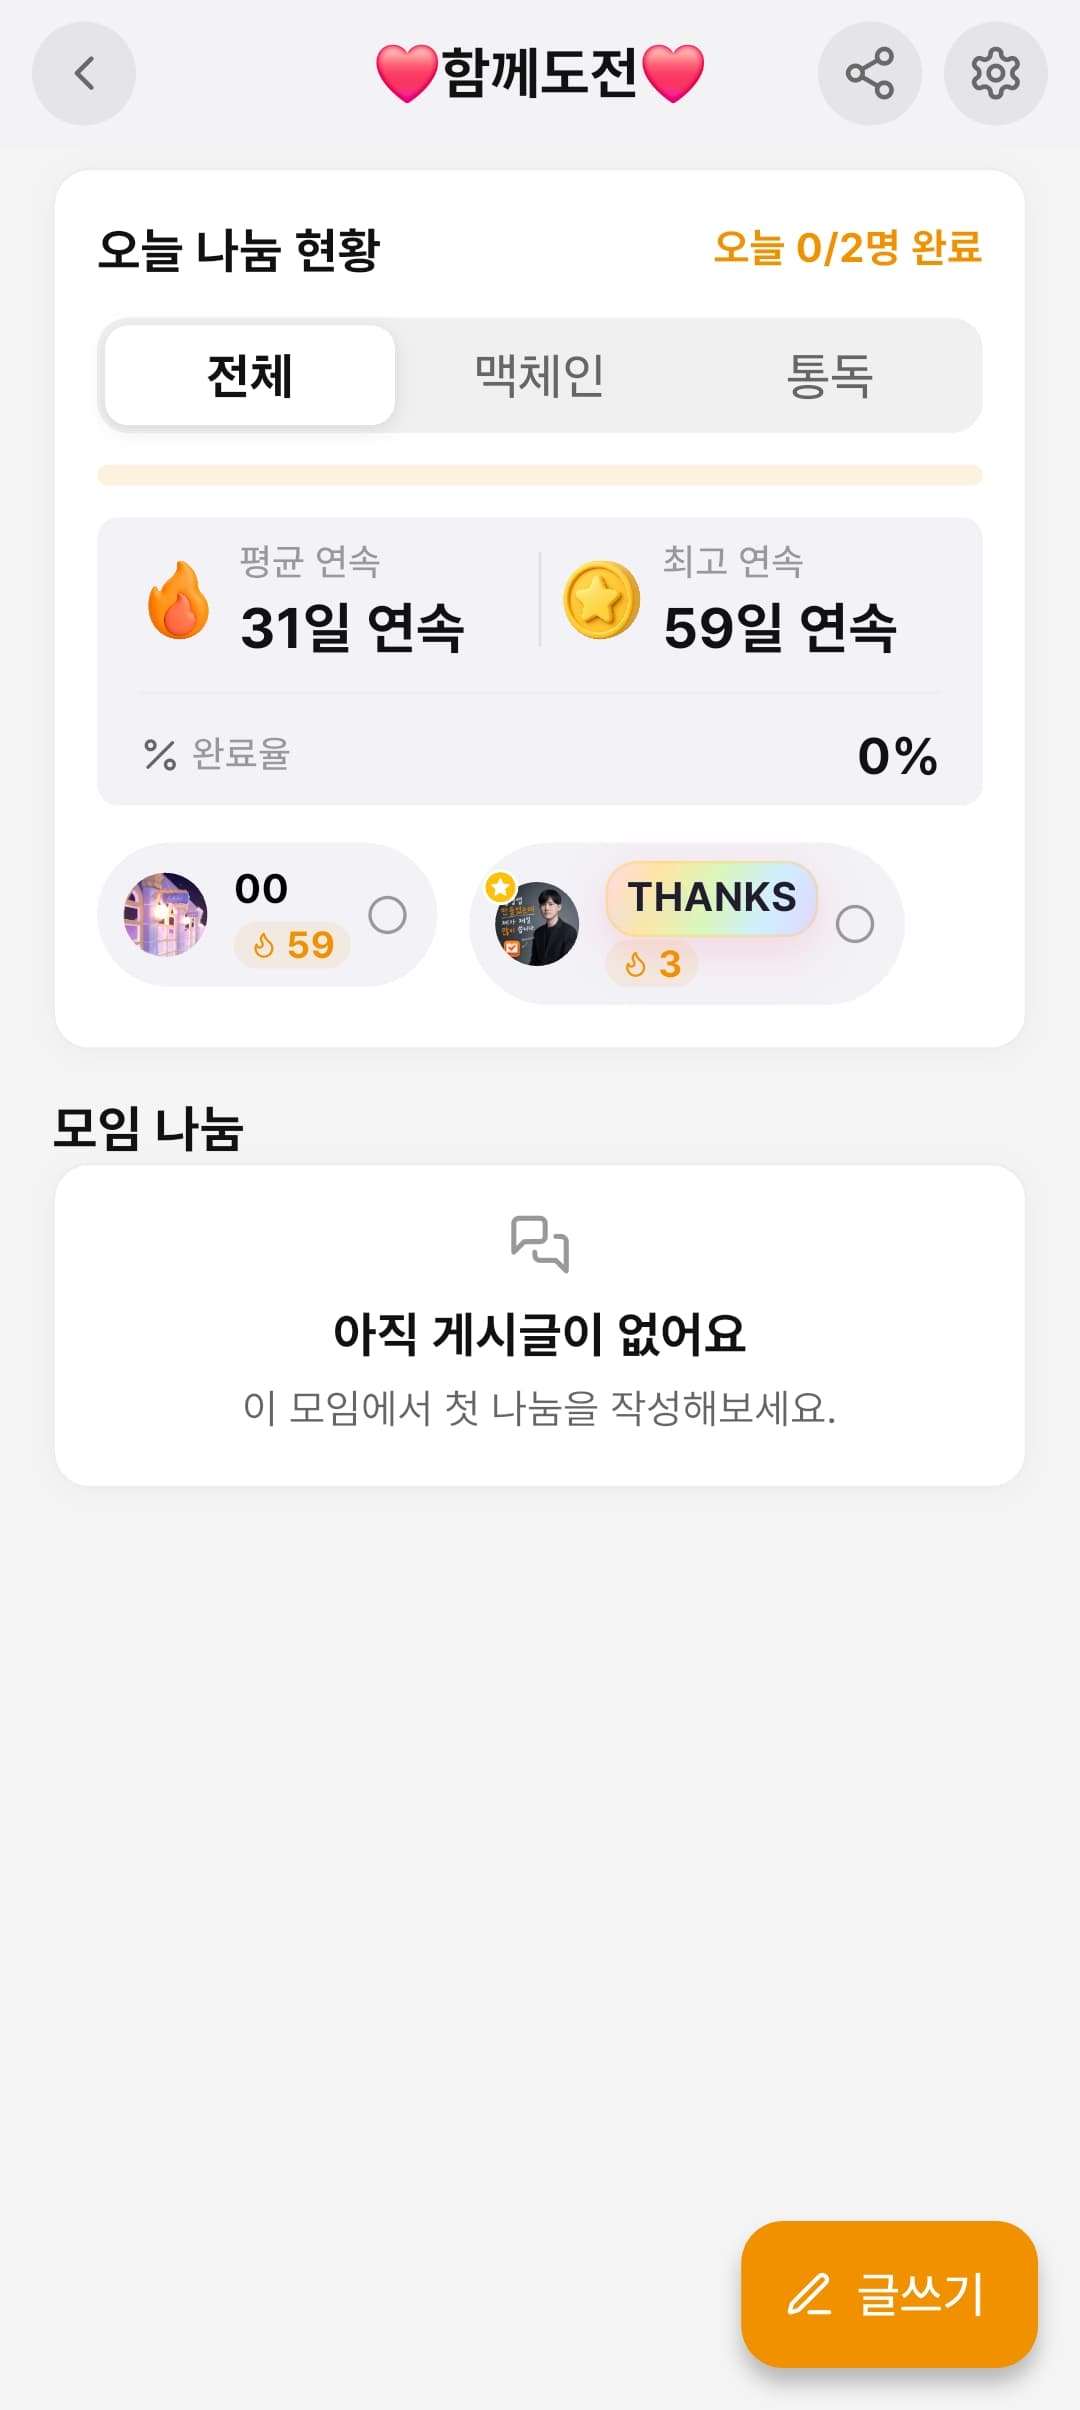Screen dimensions: 1080x2410
Task: Open the settings gear icon
Action: (x=995, y=73)
